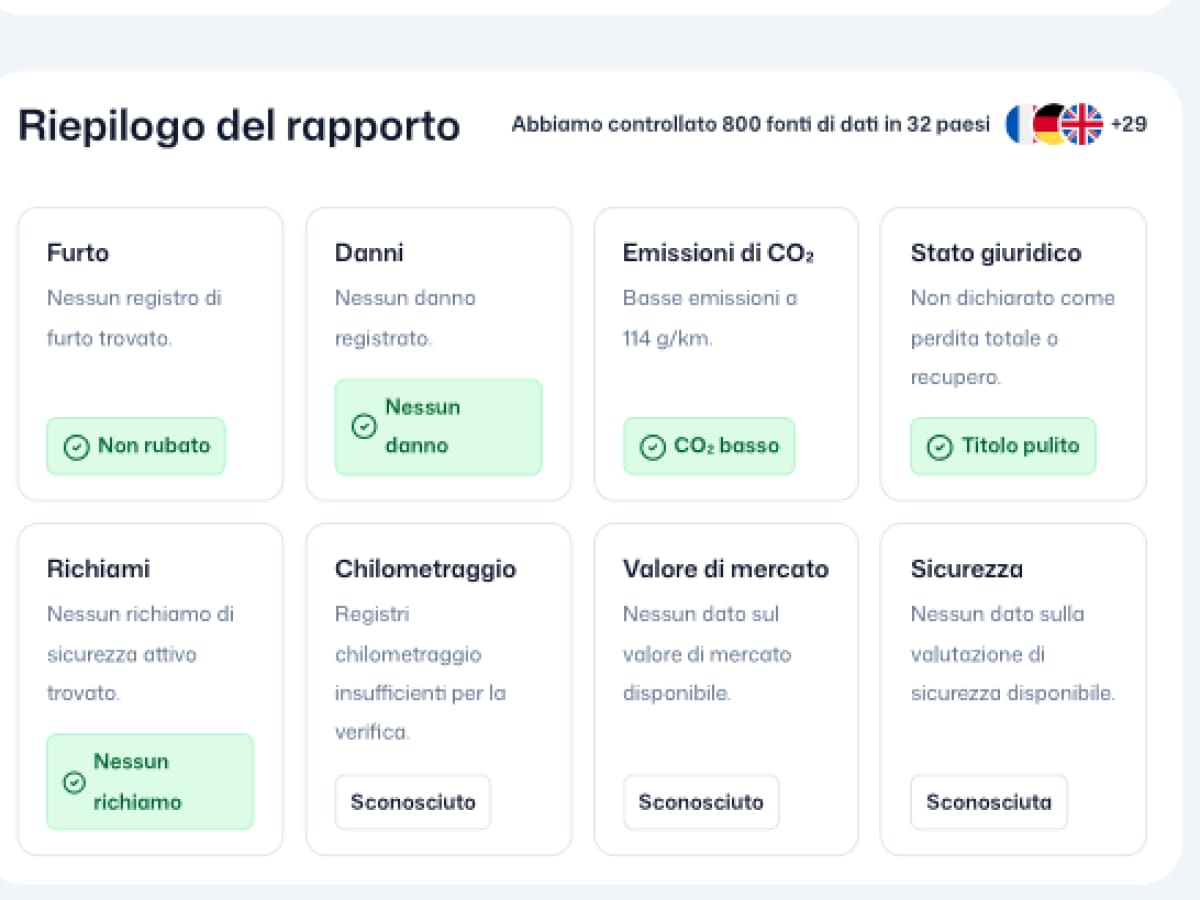Click checkmark icon in Nessun richiamo badge
The image size is (1200, 900).
coord(74,782)
